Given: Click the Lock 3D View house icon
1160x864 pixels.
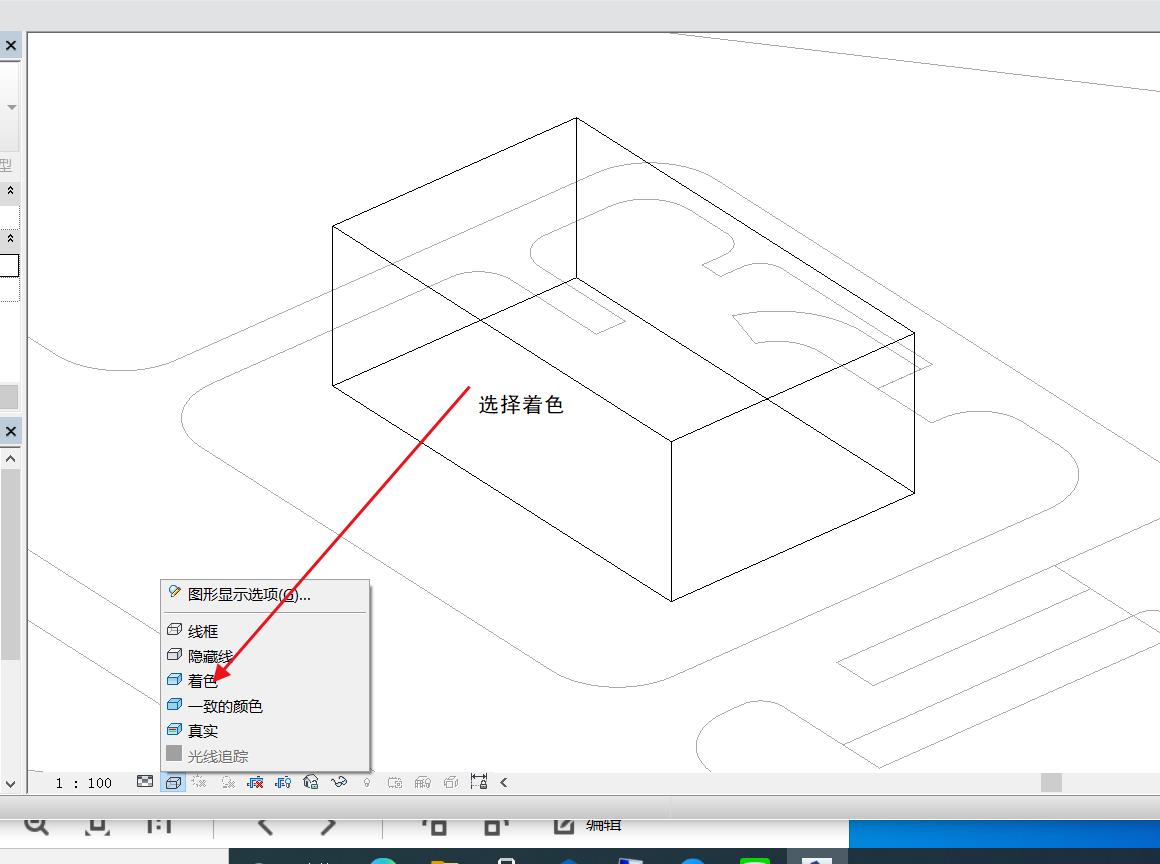Looking at the screenshot, I should pos(311,783).
